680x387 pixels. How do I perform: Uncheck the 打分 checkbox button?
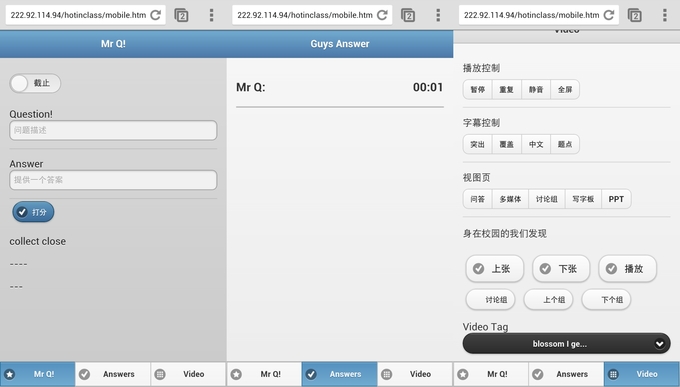[33, 212]
